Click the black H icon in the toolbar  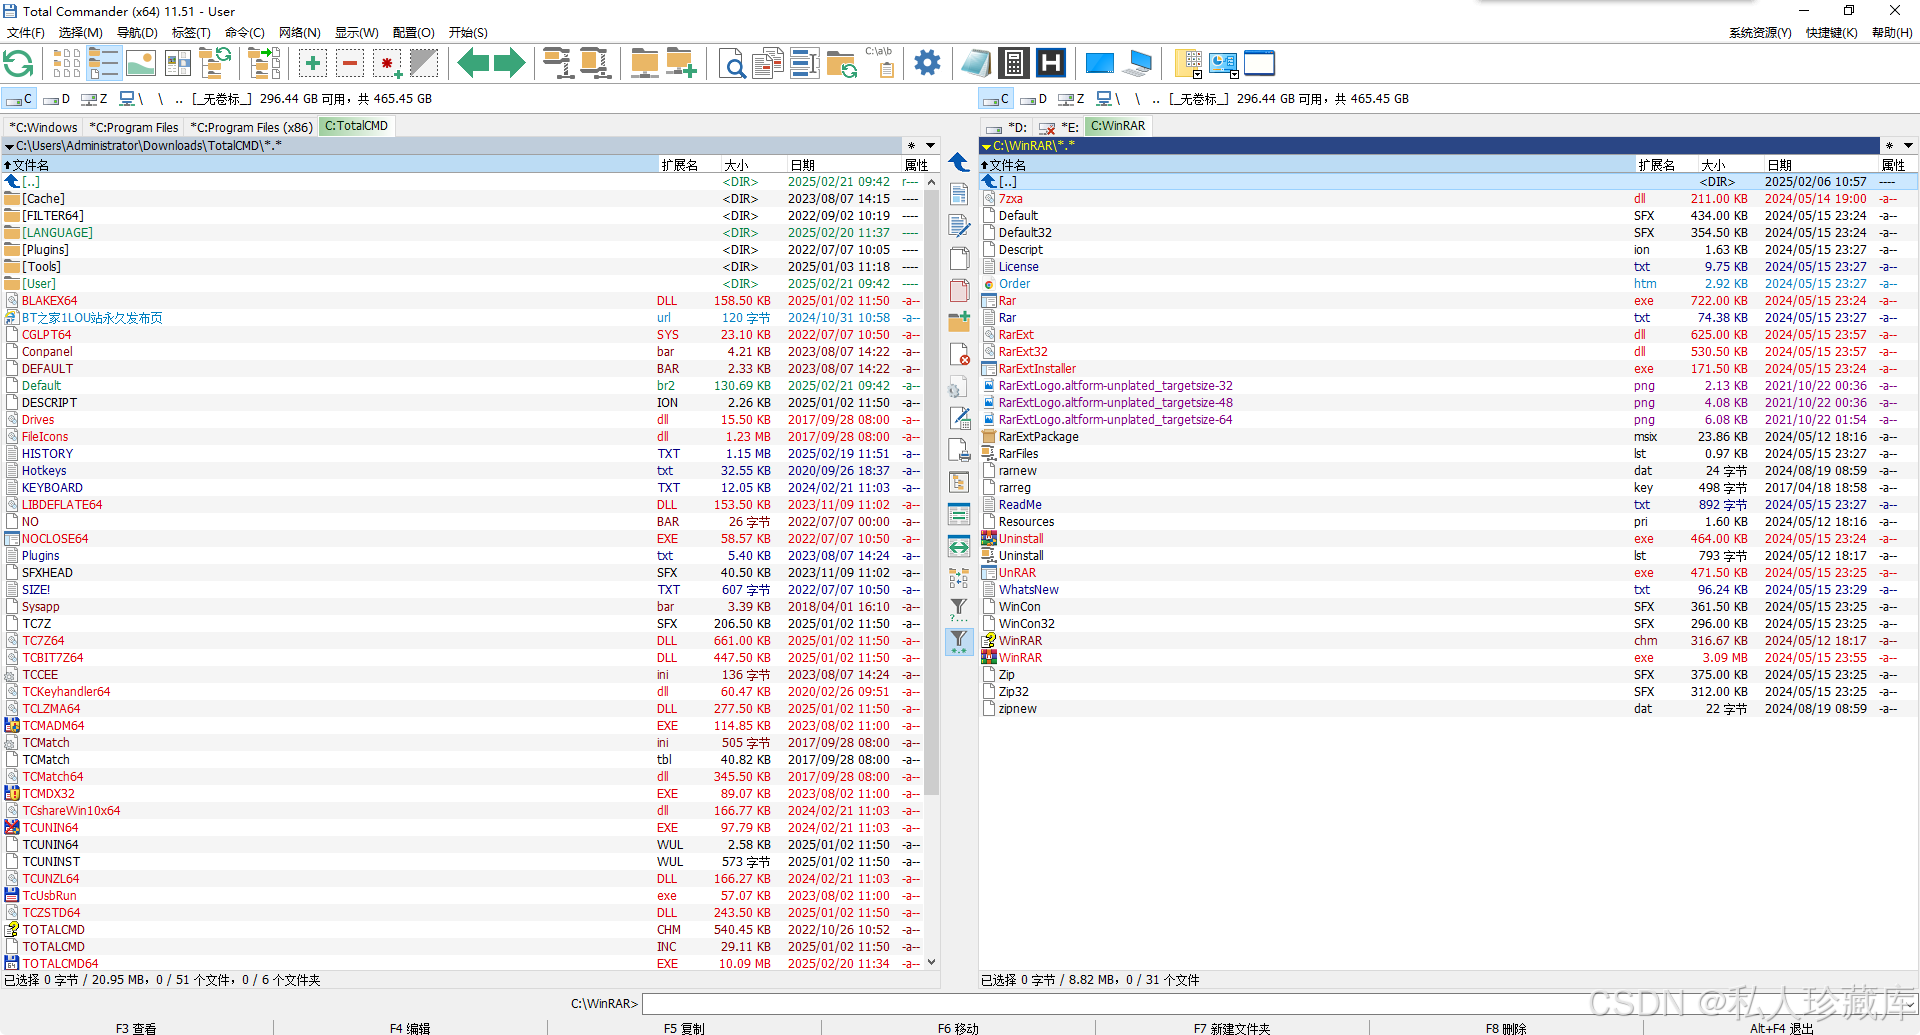tap(1051, 64)
